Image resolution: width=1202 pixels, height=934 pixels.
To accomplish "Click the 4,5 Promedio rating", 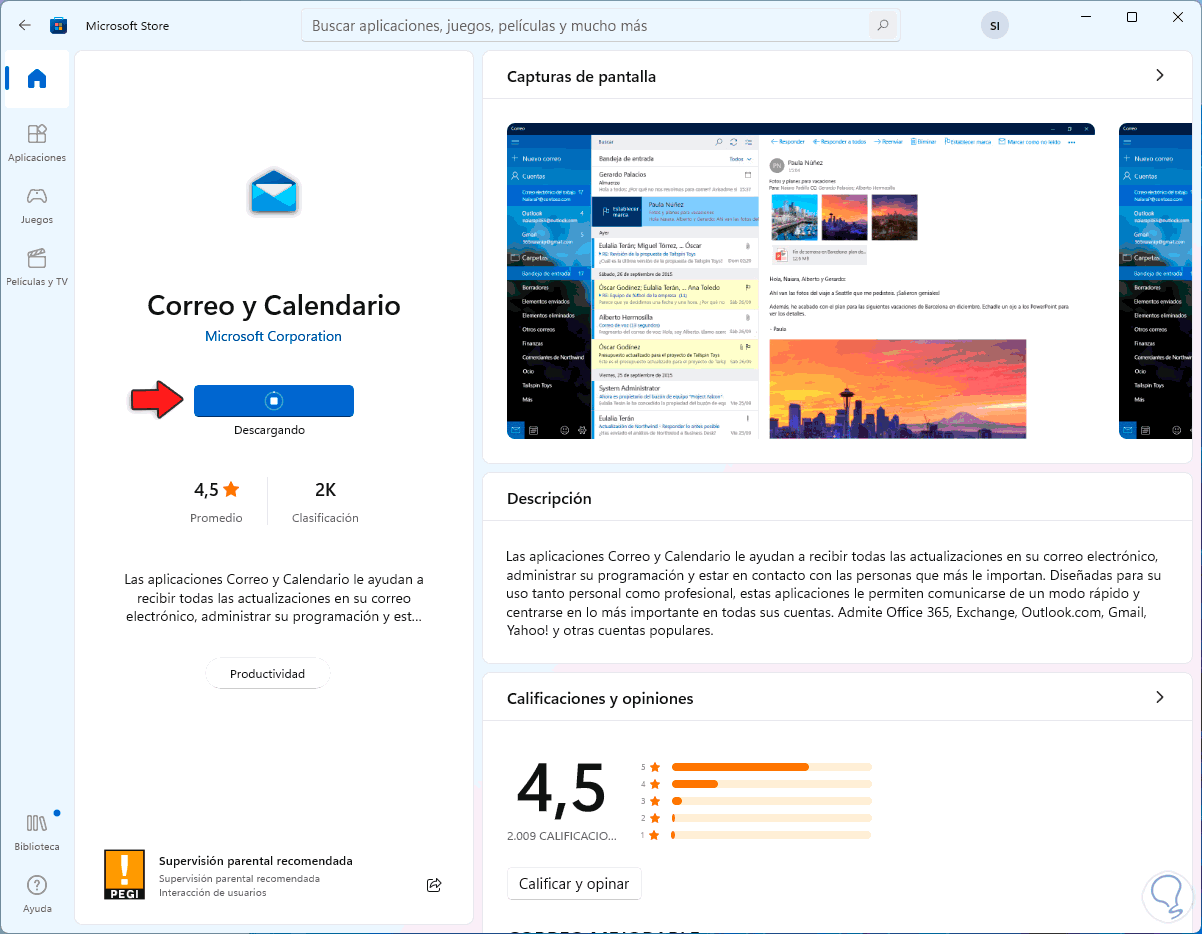I will pyautogui.click(x=217, y=502).
